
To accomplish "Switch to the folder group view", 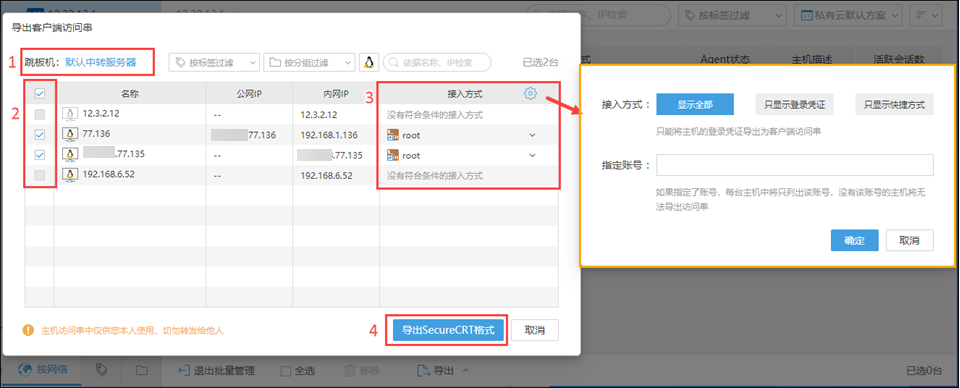I will pos(141,370).
